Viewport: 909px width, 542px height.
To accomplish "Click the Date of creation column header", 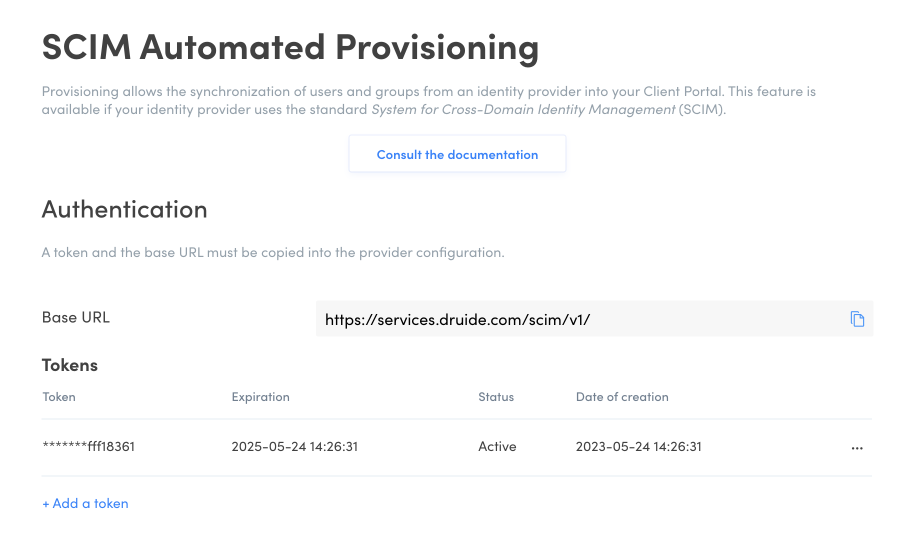I will (622, 397).
